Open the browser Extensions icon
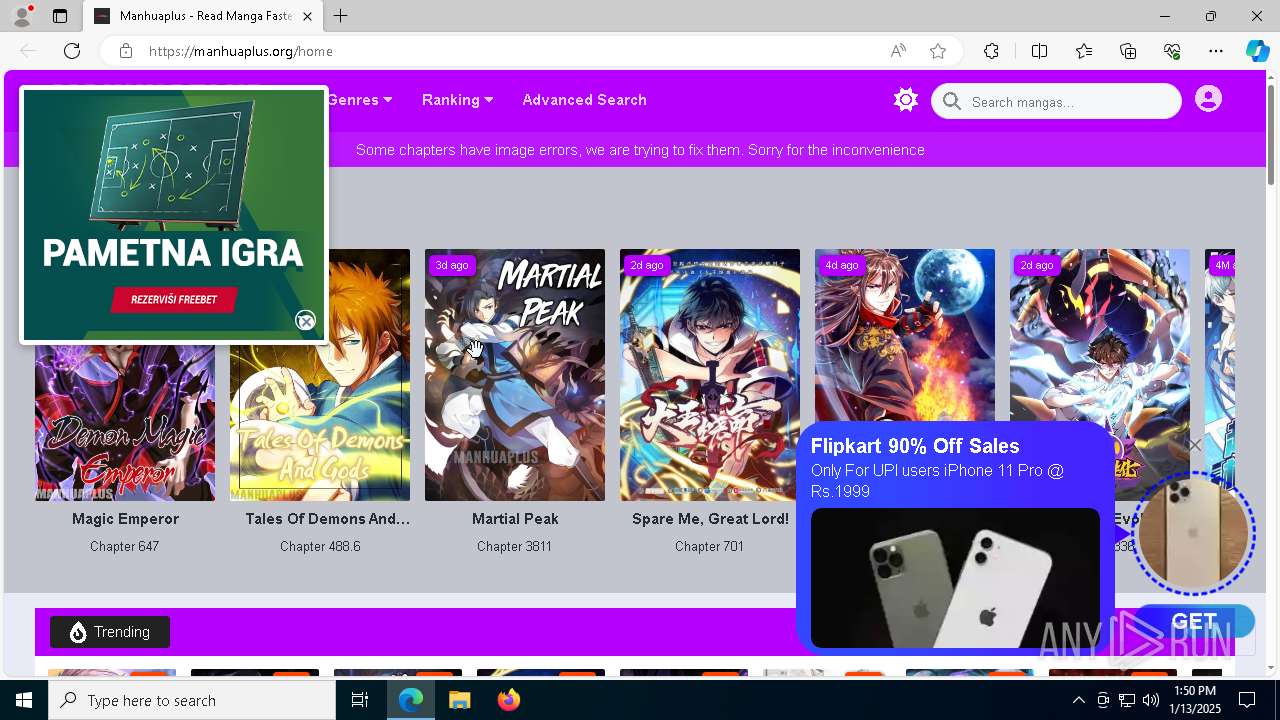Viewport: 1280px width, 720px height. [991, 51]
